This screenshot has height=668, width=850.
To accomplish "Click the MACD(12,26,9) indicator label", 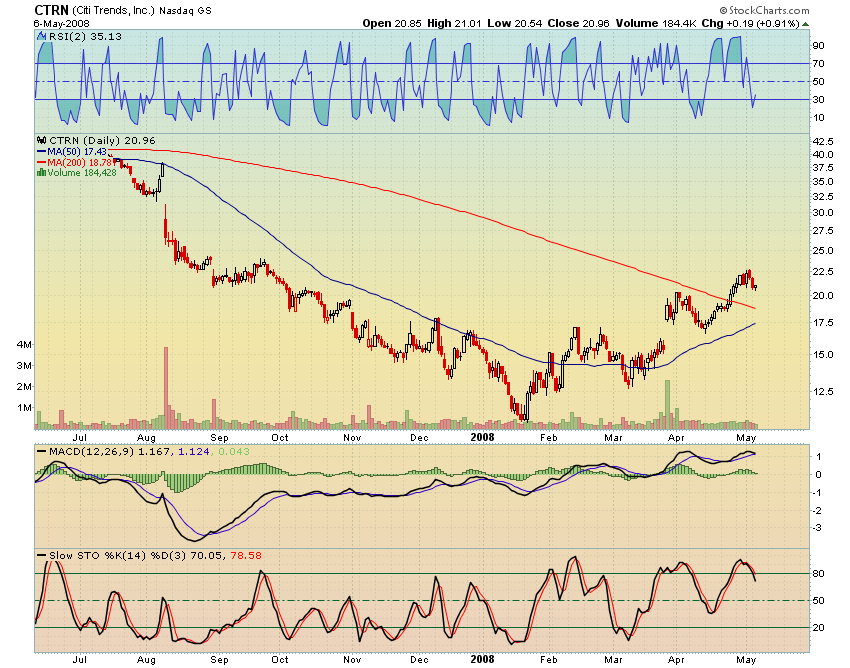I will point(92,451).
